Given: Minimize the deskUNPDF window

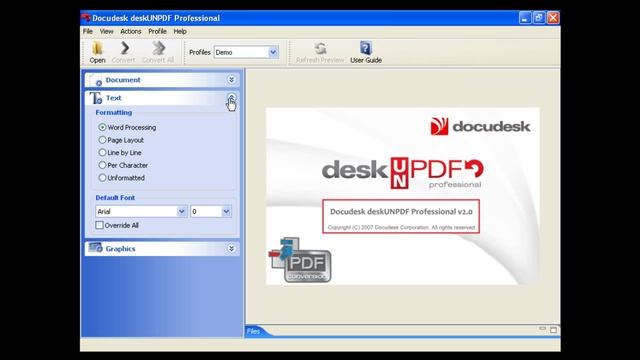Looking at the screenshot, I should (x=525, y=18).
